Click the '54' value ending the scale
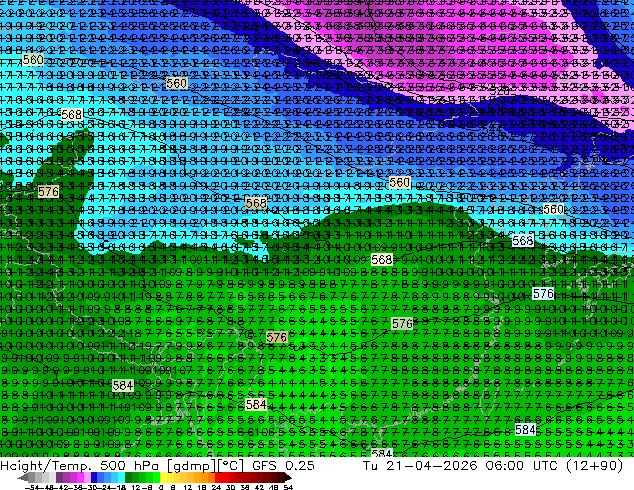This screenshot has width=634, height=490. pos(288,487)
